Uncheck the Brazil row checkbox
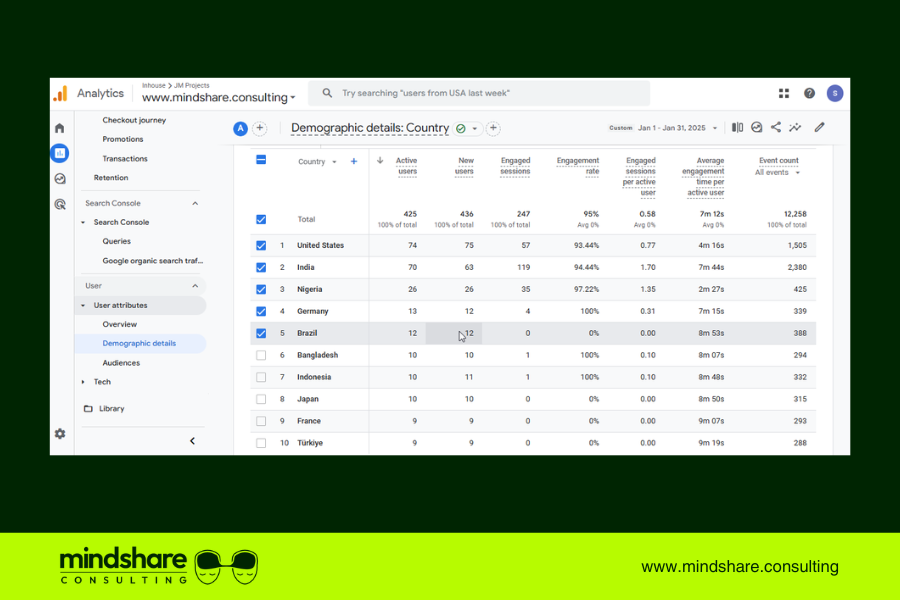Screen dimensions: 900x600 (261, 333)
